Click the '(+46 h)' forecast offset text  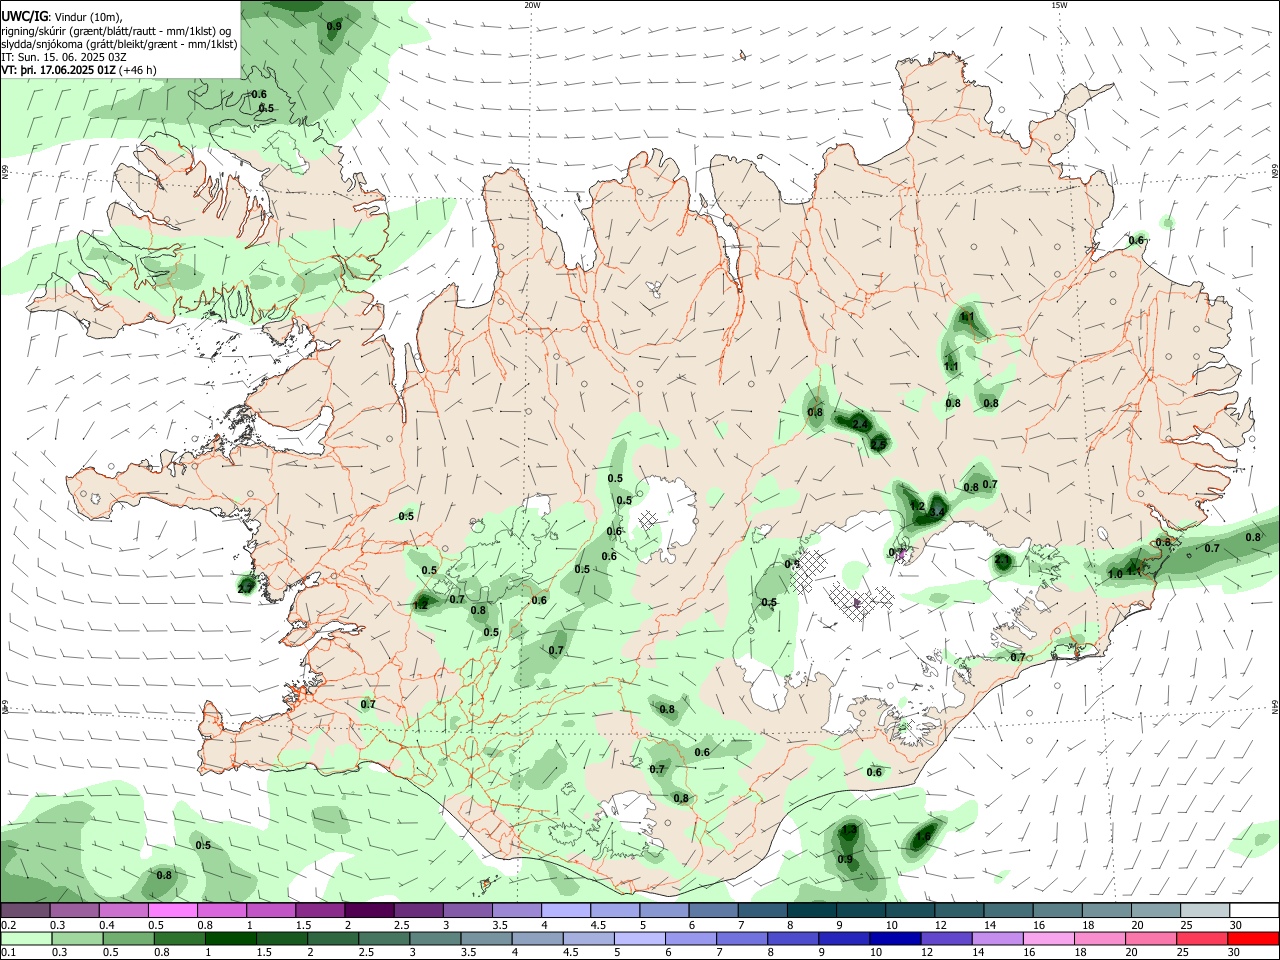click(x=137, y=70)
